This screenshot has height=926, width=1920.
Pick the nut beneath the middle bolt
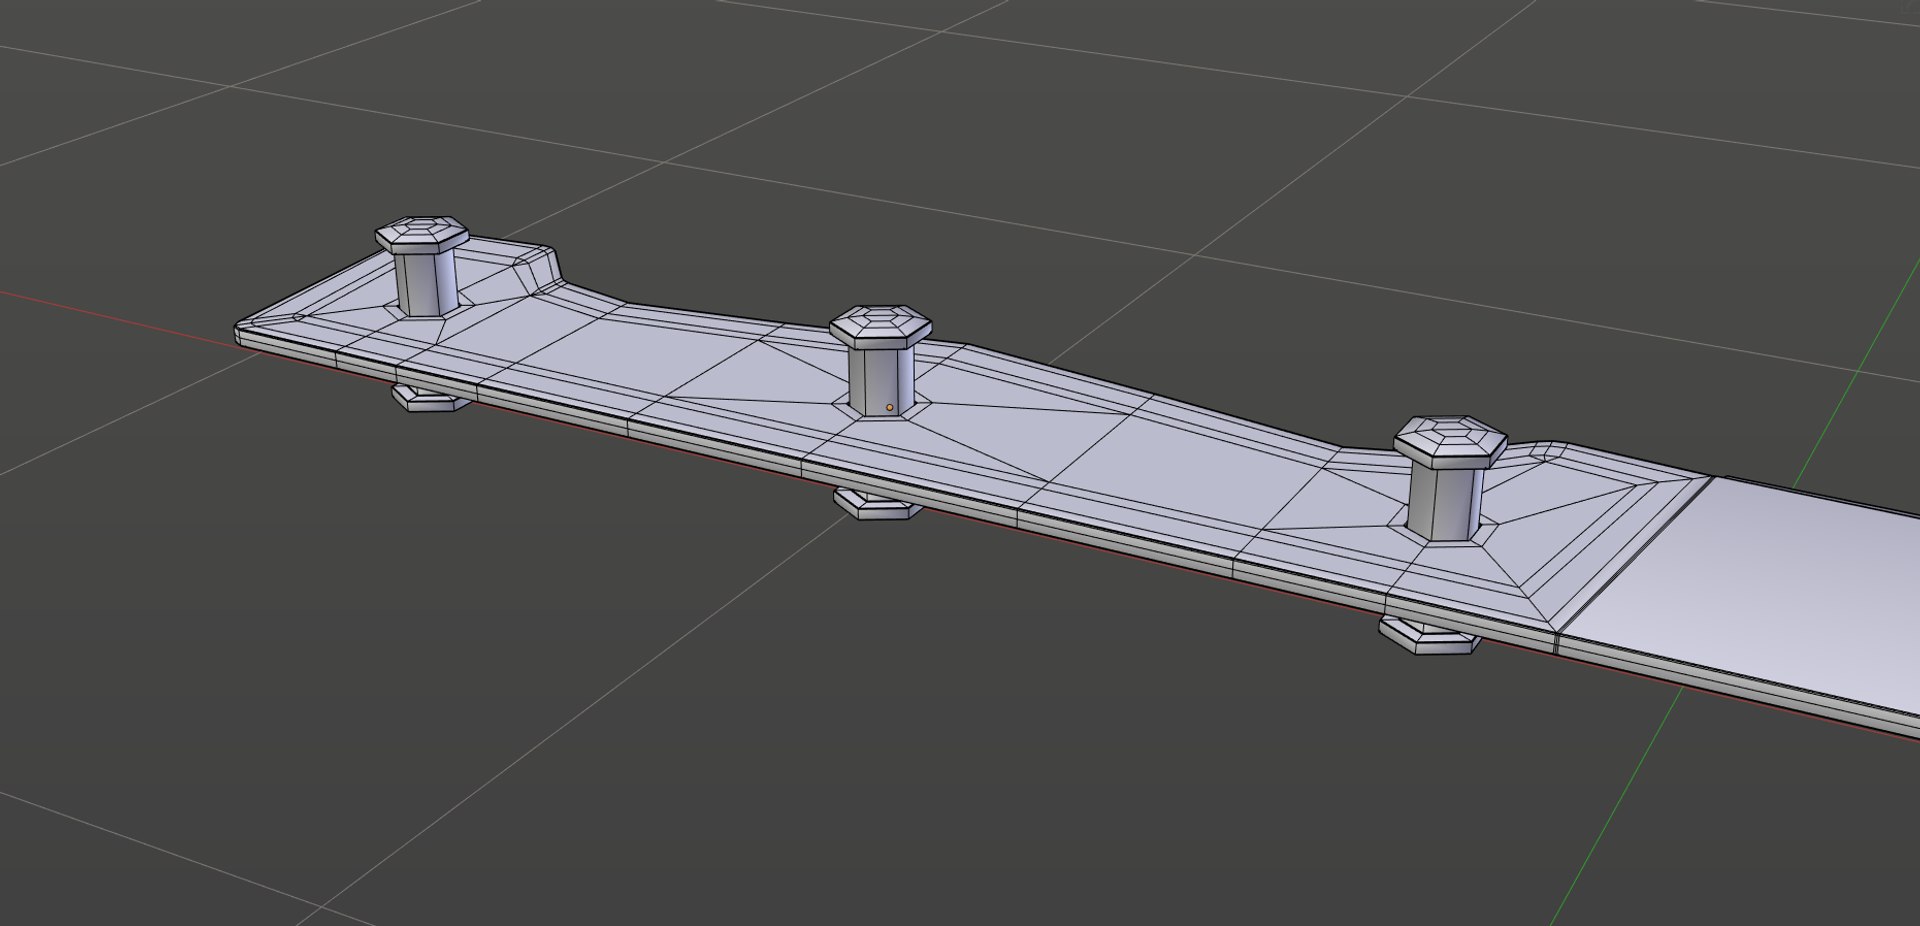click(x=878, y=503)
